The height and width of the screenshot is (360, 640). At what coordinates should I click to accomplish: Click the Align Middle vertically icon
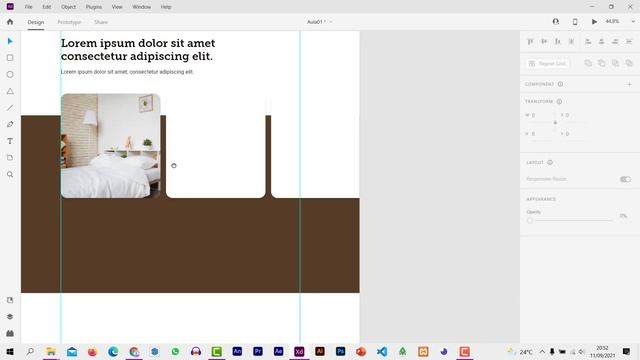coord(544,41)
